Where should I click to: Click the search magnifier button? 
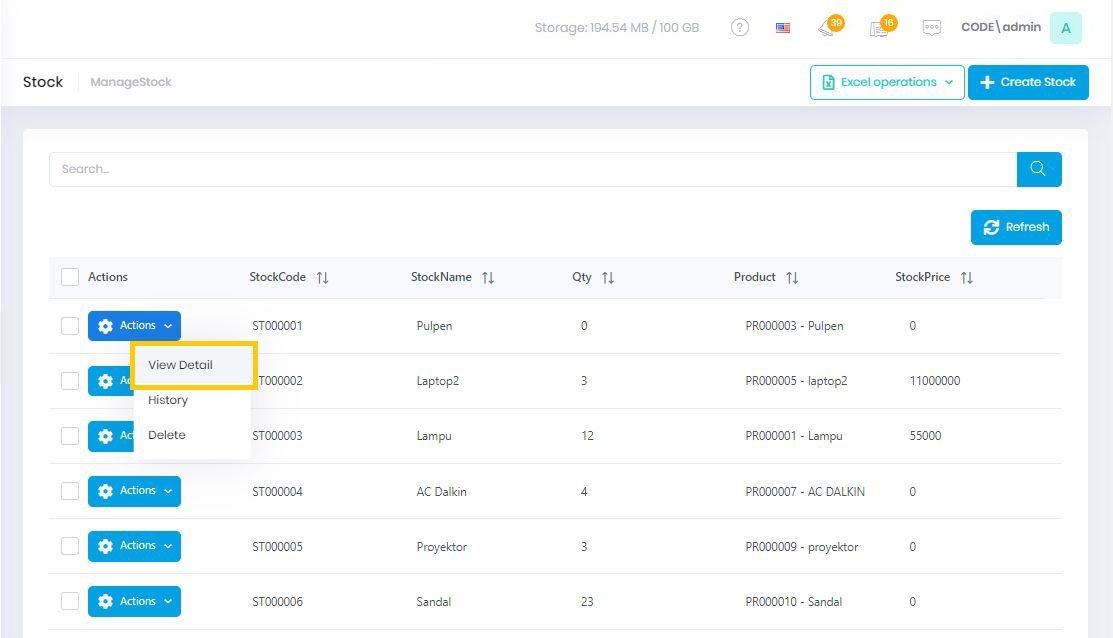(1039, 169)
